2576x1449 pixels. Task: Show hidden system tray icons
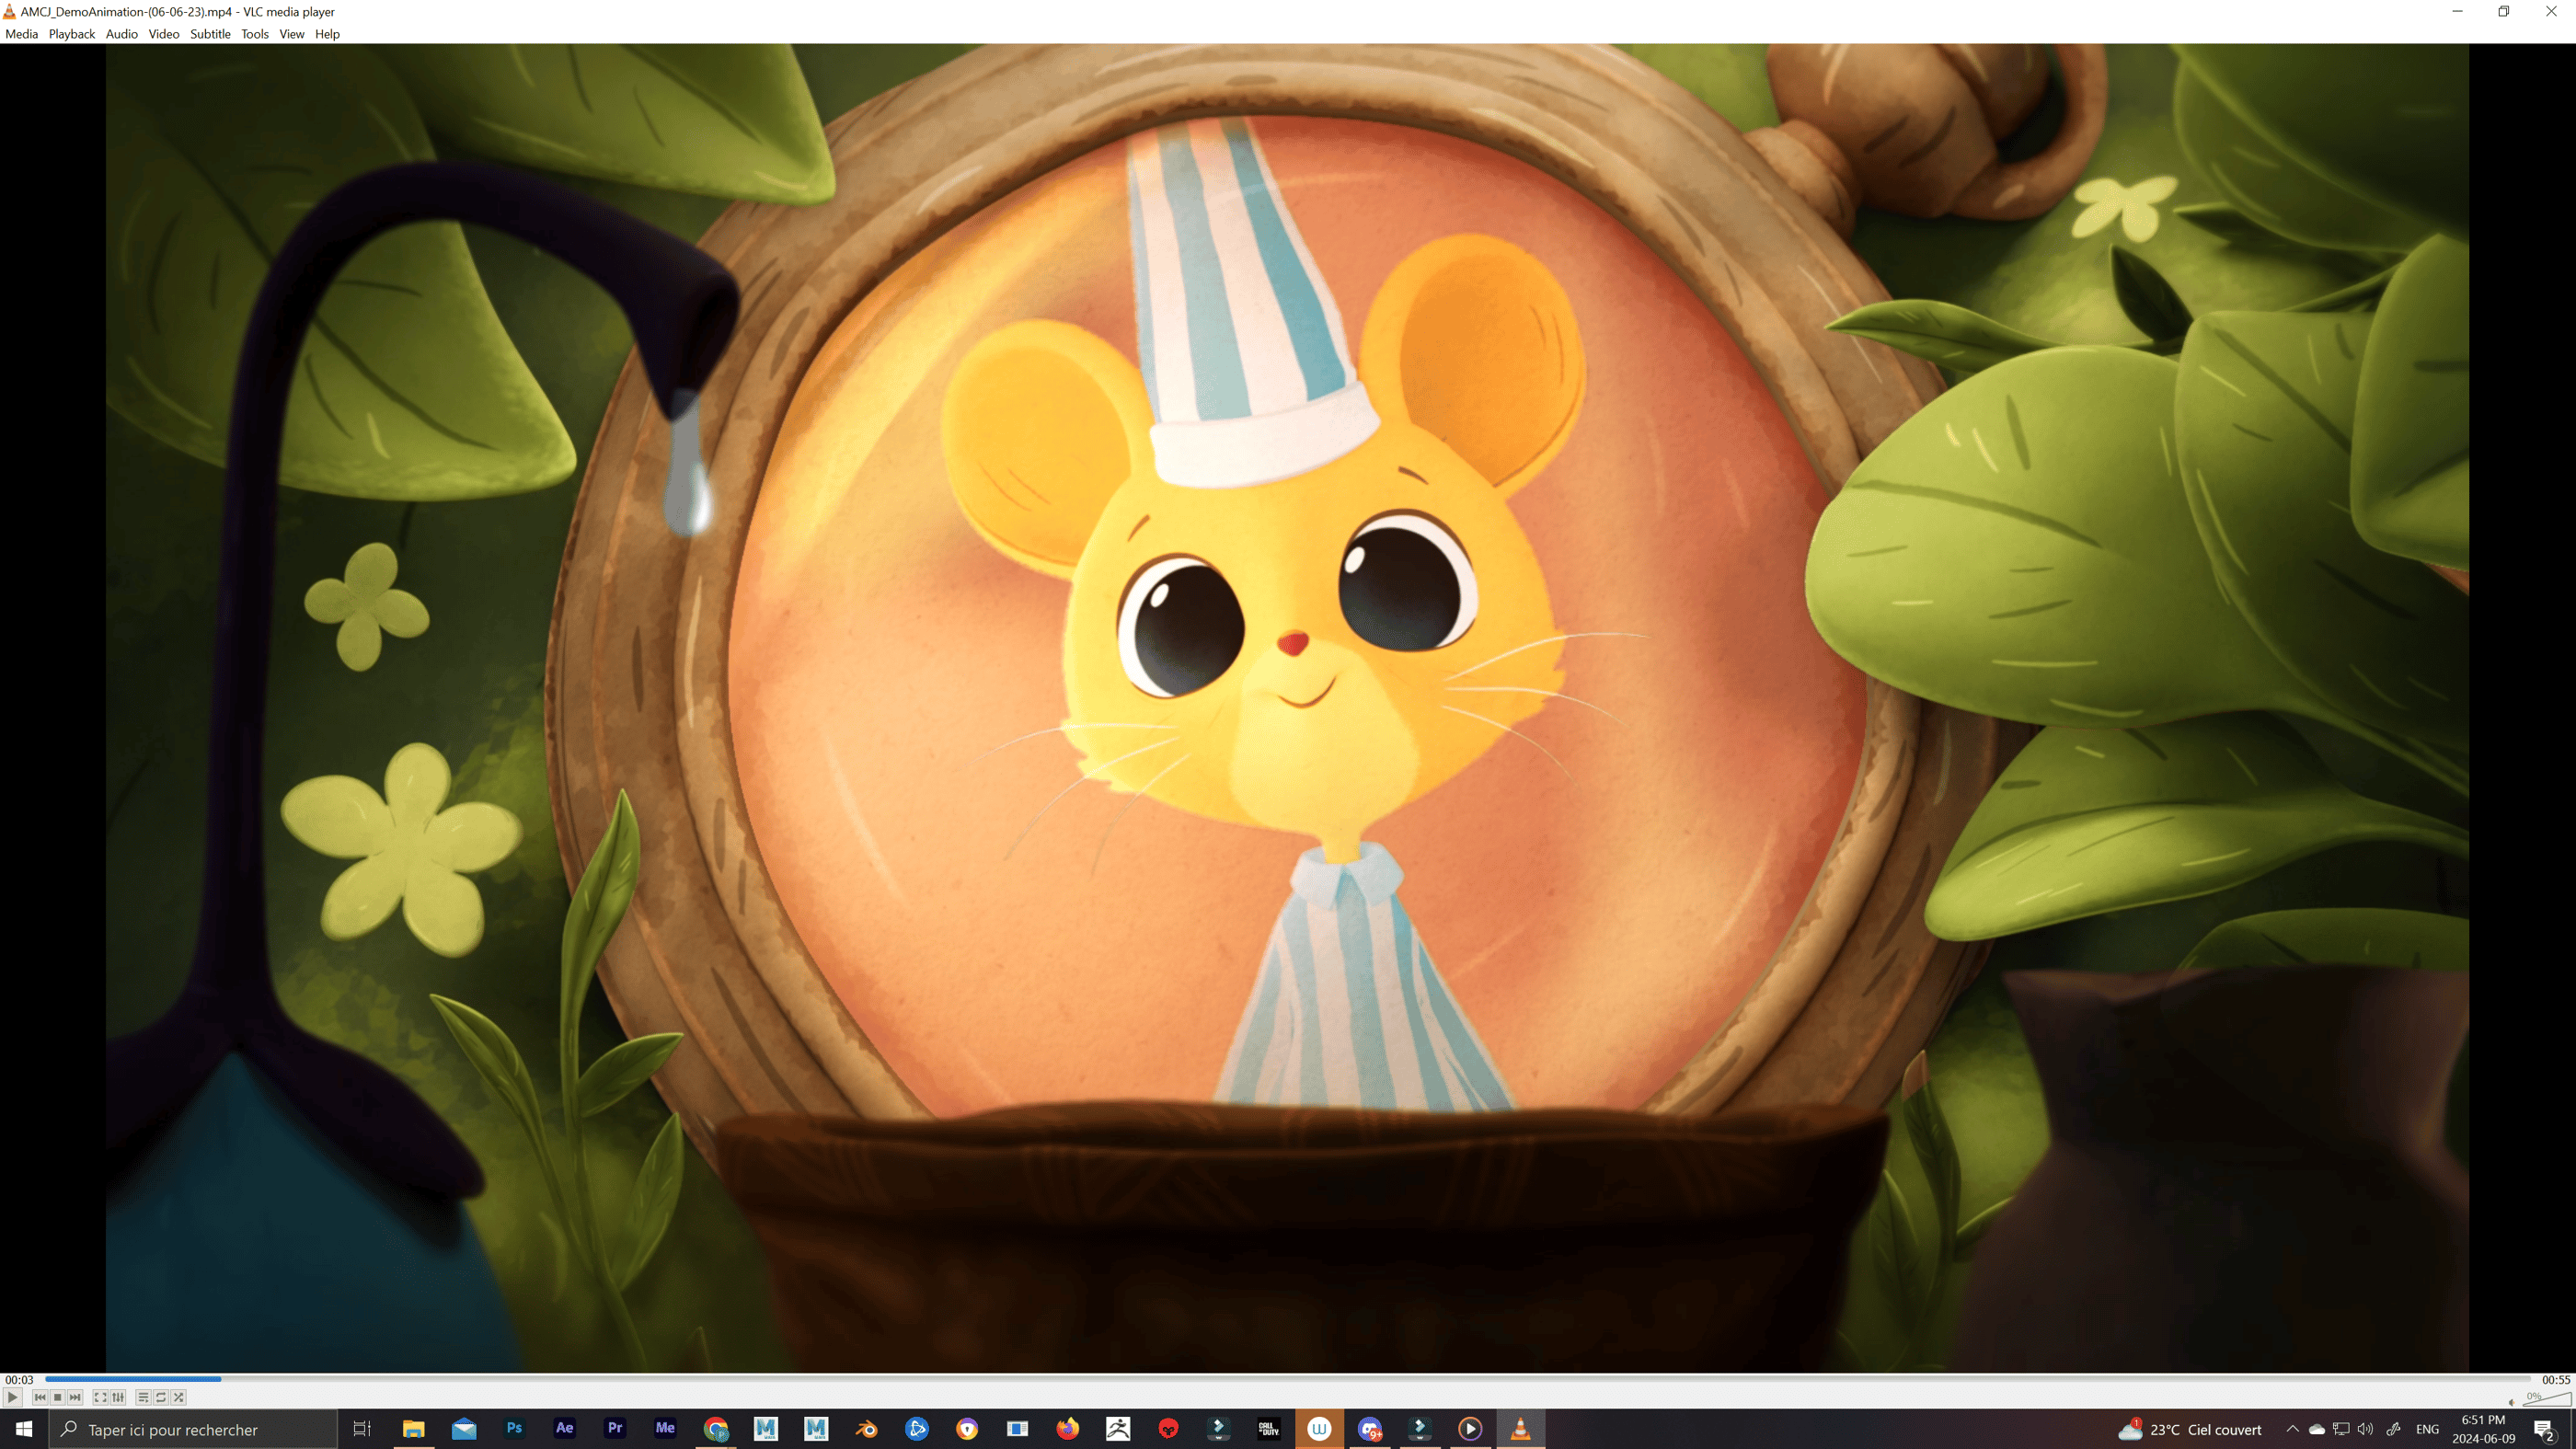coord(2292,1429)
